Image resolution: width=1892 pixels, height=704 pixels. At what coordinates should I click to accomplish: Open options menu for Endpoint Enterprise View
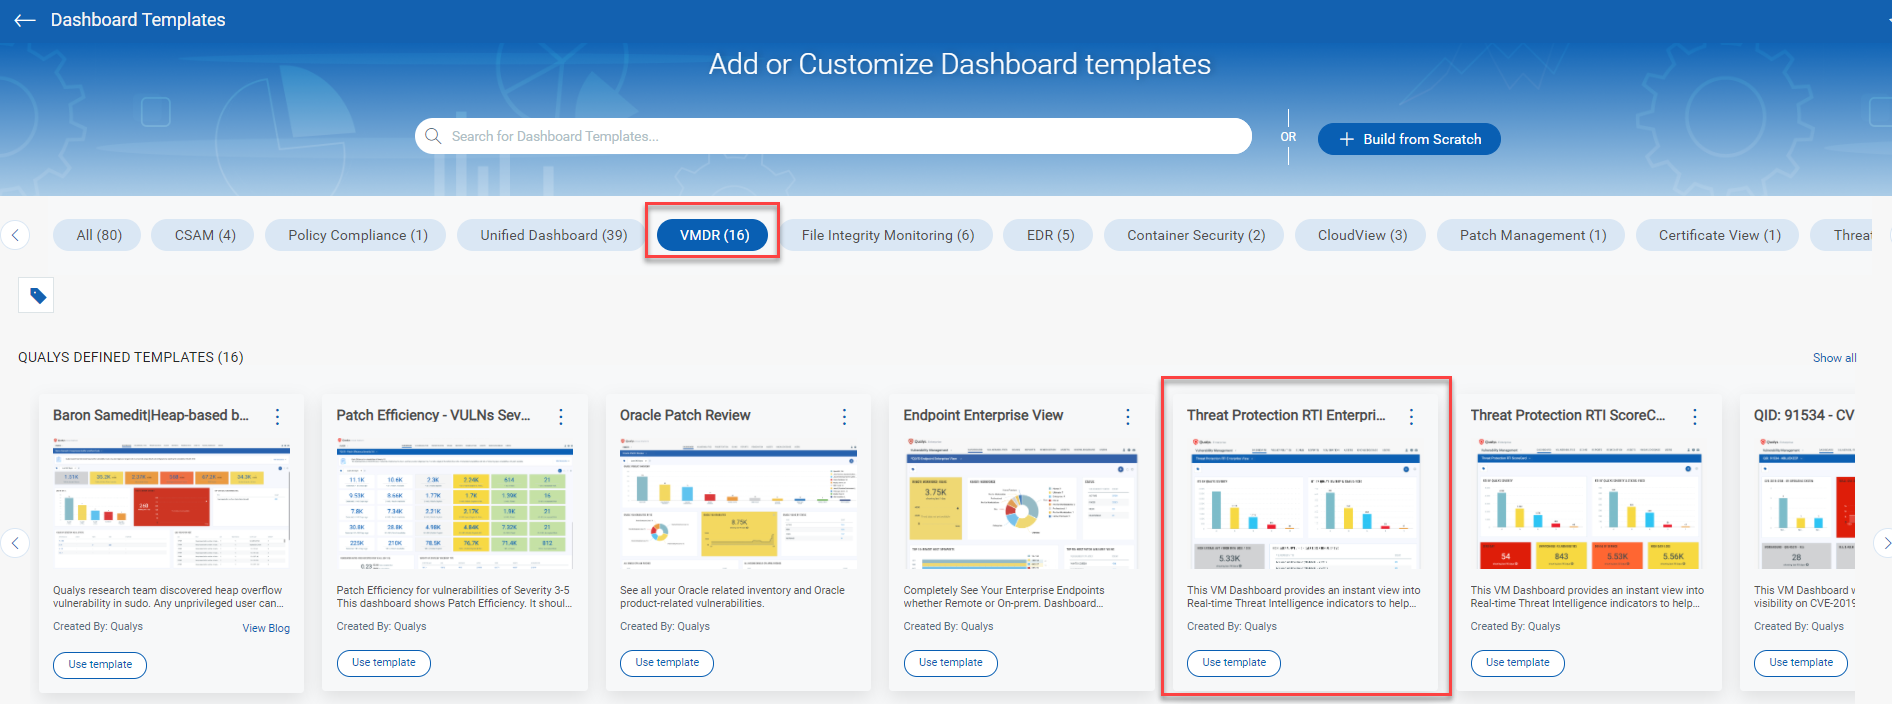tap(1127, 417)
